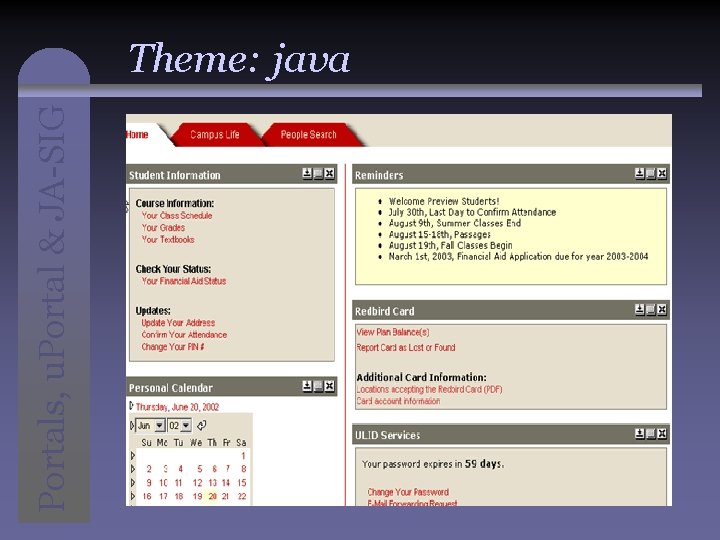Click the Student Information channel title
The width and height of the screenshot is (720, 540).
(x=174, y=175)
